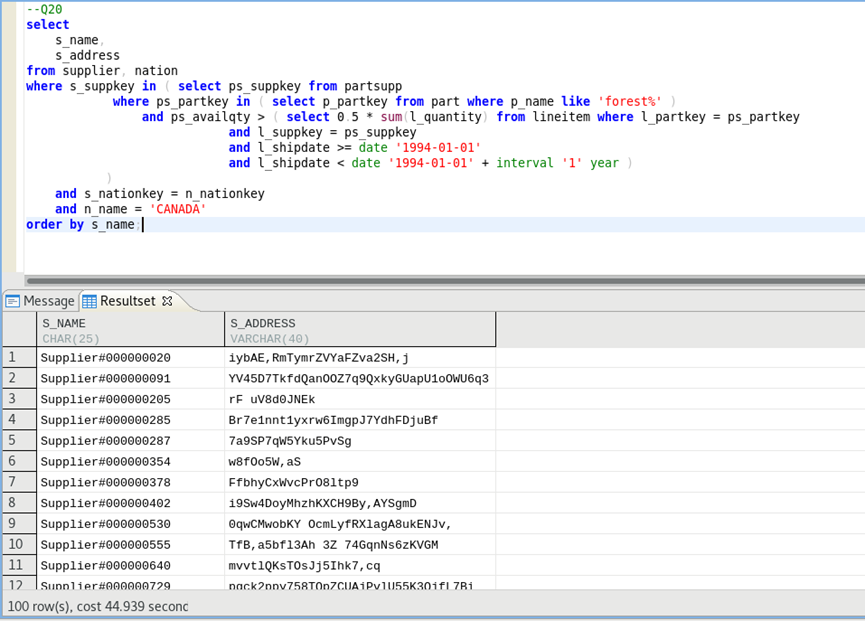Click cell Supplier#000000555
This screenshot has width=865, height=621.
131,545
